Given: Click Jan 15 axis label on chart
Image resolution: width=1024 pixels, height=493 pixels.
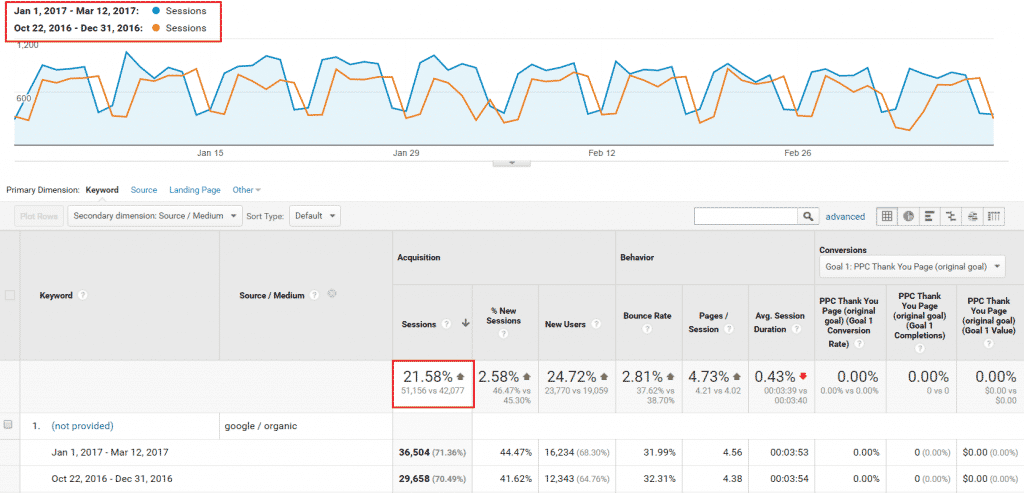Looking at the screenshot, I should [x=210, y=153].
